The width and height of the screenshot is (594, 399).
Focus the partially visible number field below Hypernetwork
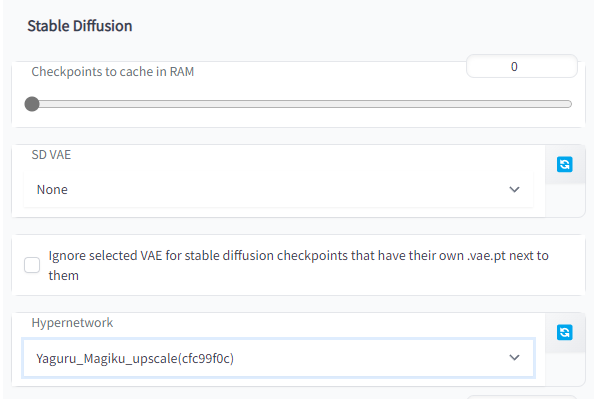pyautogui.click(x=522, y=397)
